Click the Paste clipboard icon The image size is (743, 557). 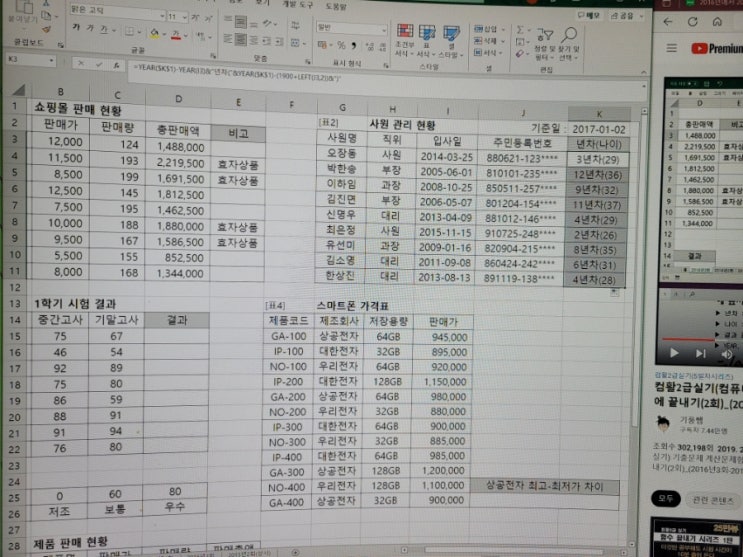point(23,9)
